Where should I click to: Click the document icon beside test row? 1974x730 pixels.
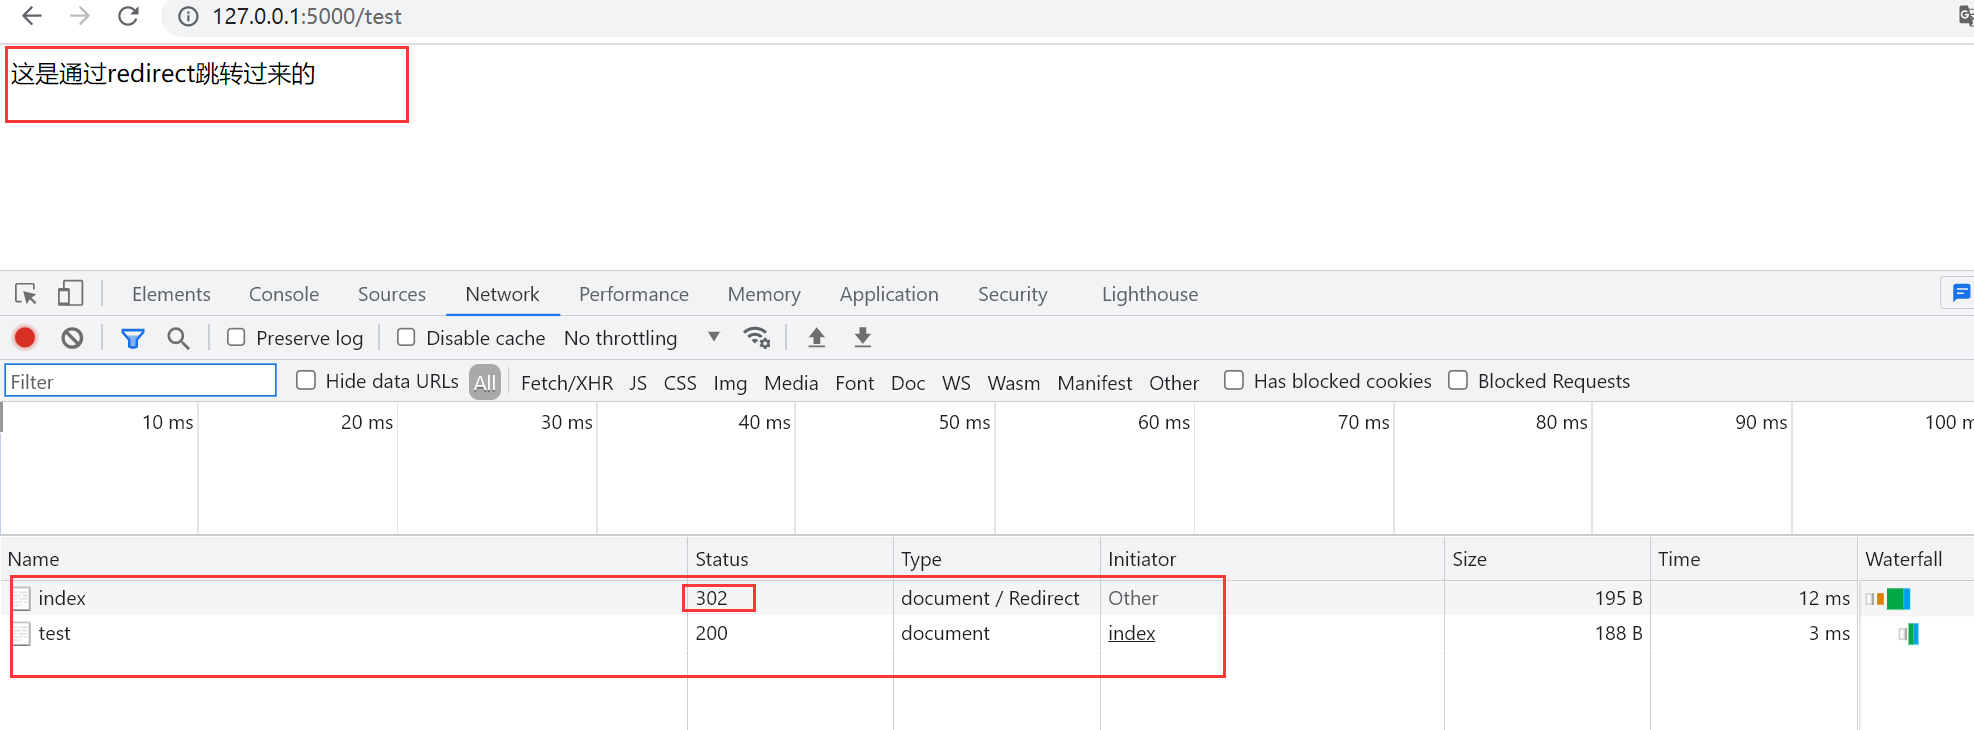22,633
